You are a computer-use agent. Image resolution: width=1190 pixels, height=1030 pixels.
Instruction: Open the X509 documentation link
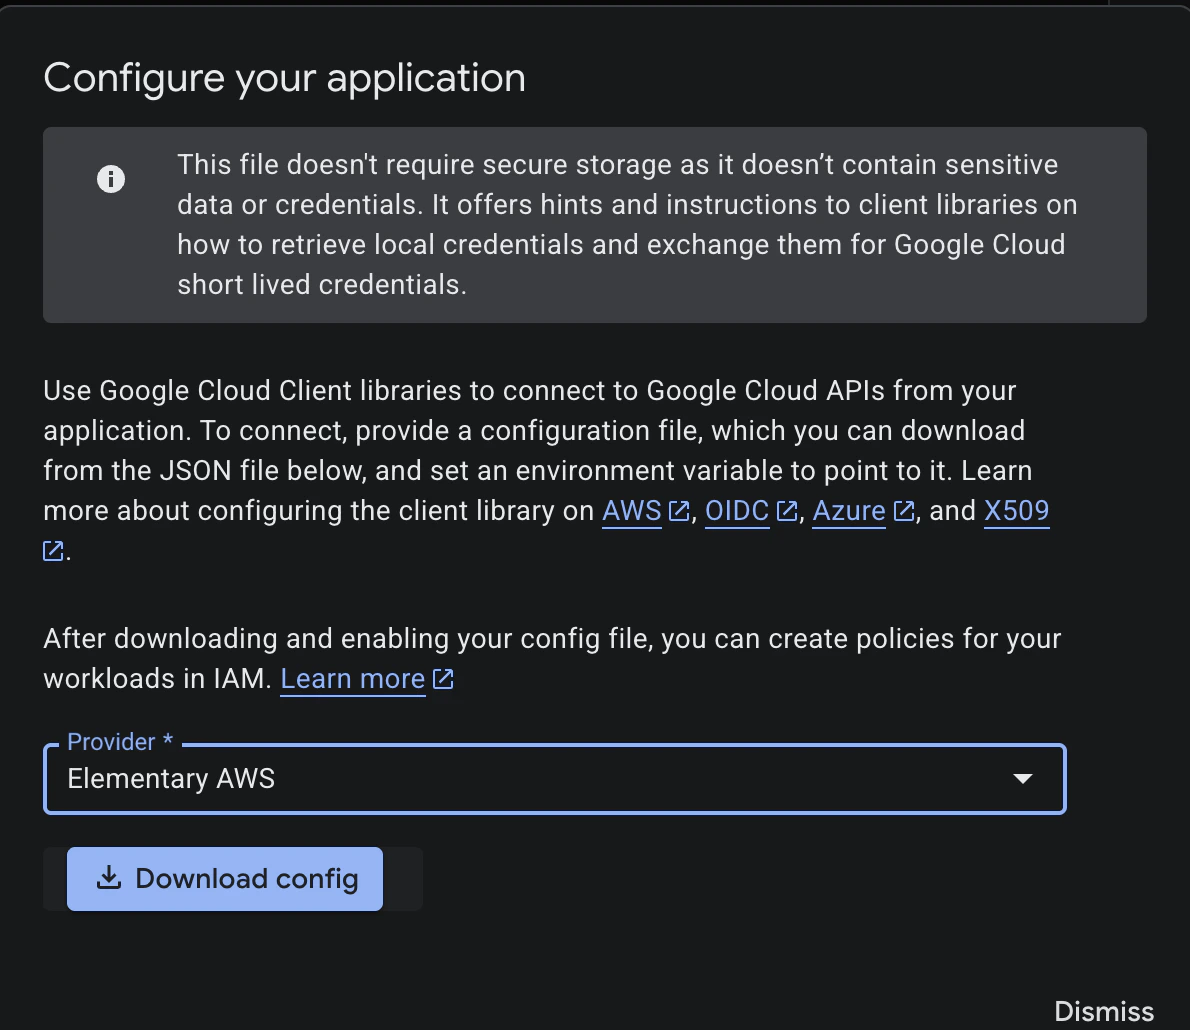pos(1016,510)
